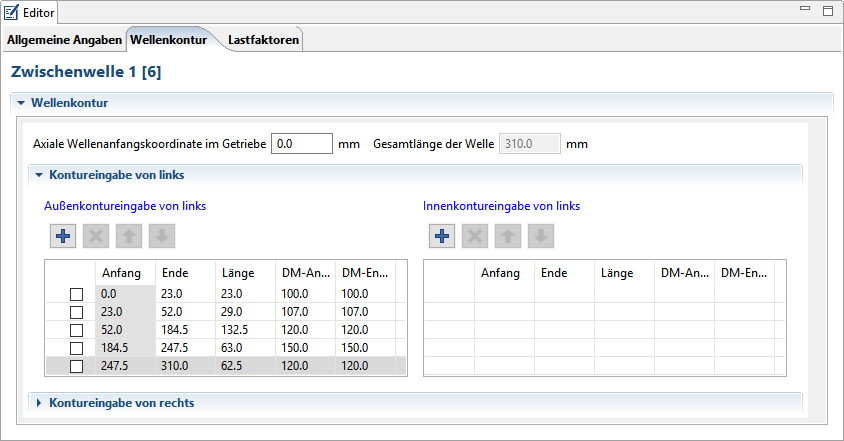Image resolution: width=844 pixels, height=441 pixels.
Task: Click delete row icon for Innenkontur
Action: 476,237
